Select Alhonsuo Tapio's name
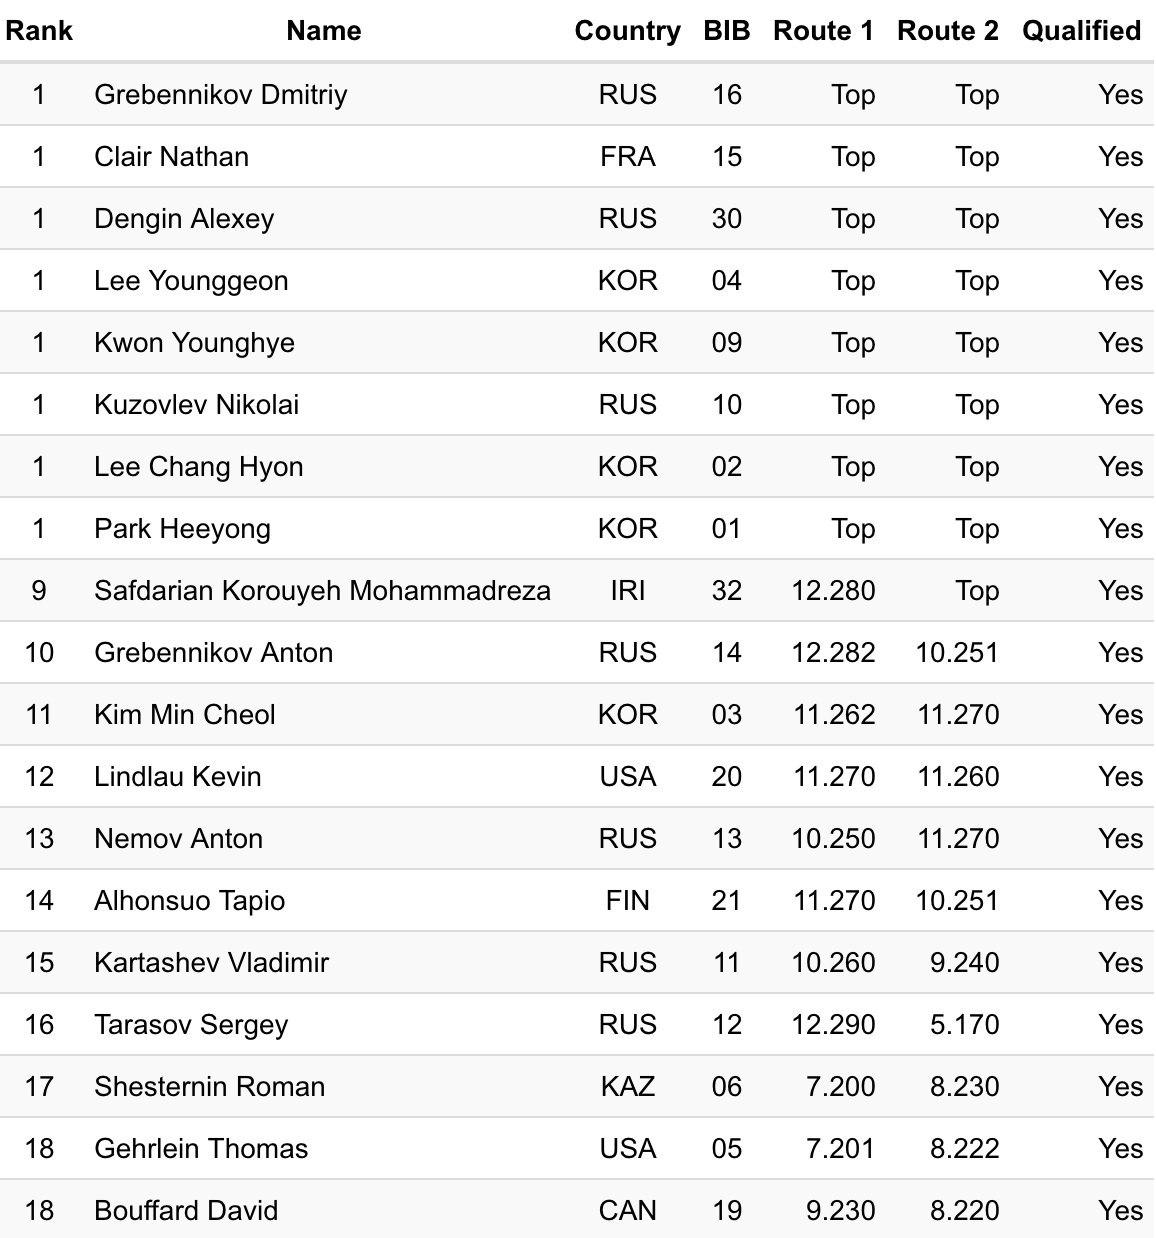 point(189,901)
